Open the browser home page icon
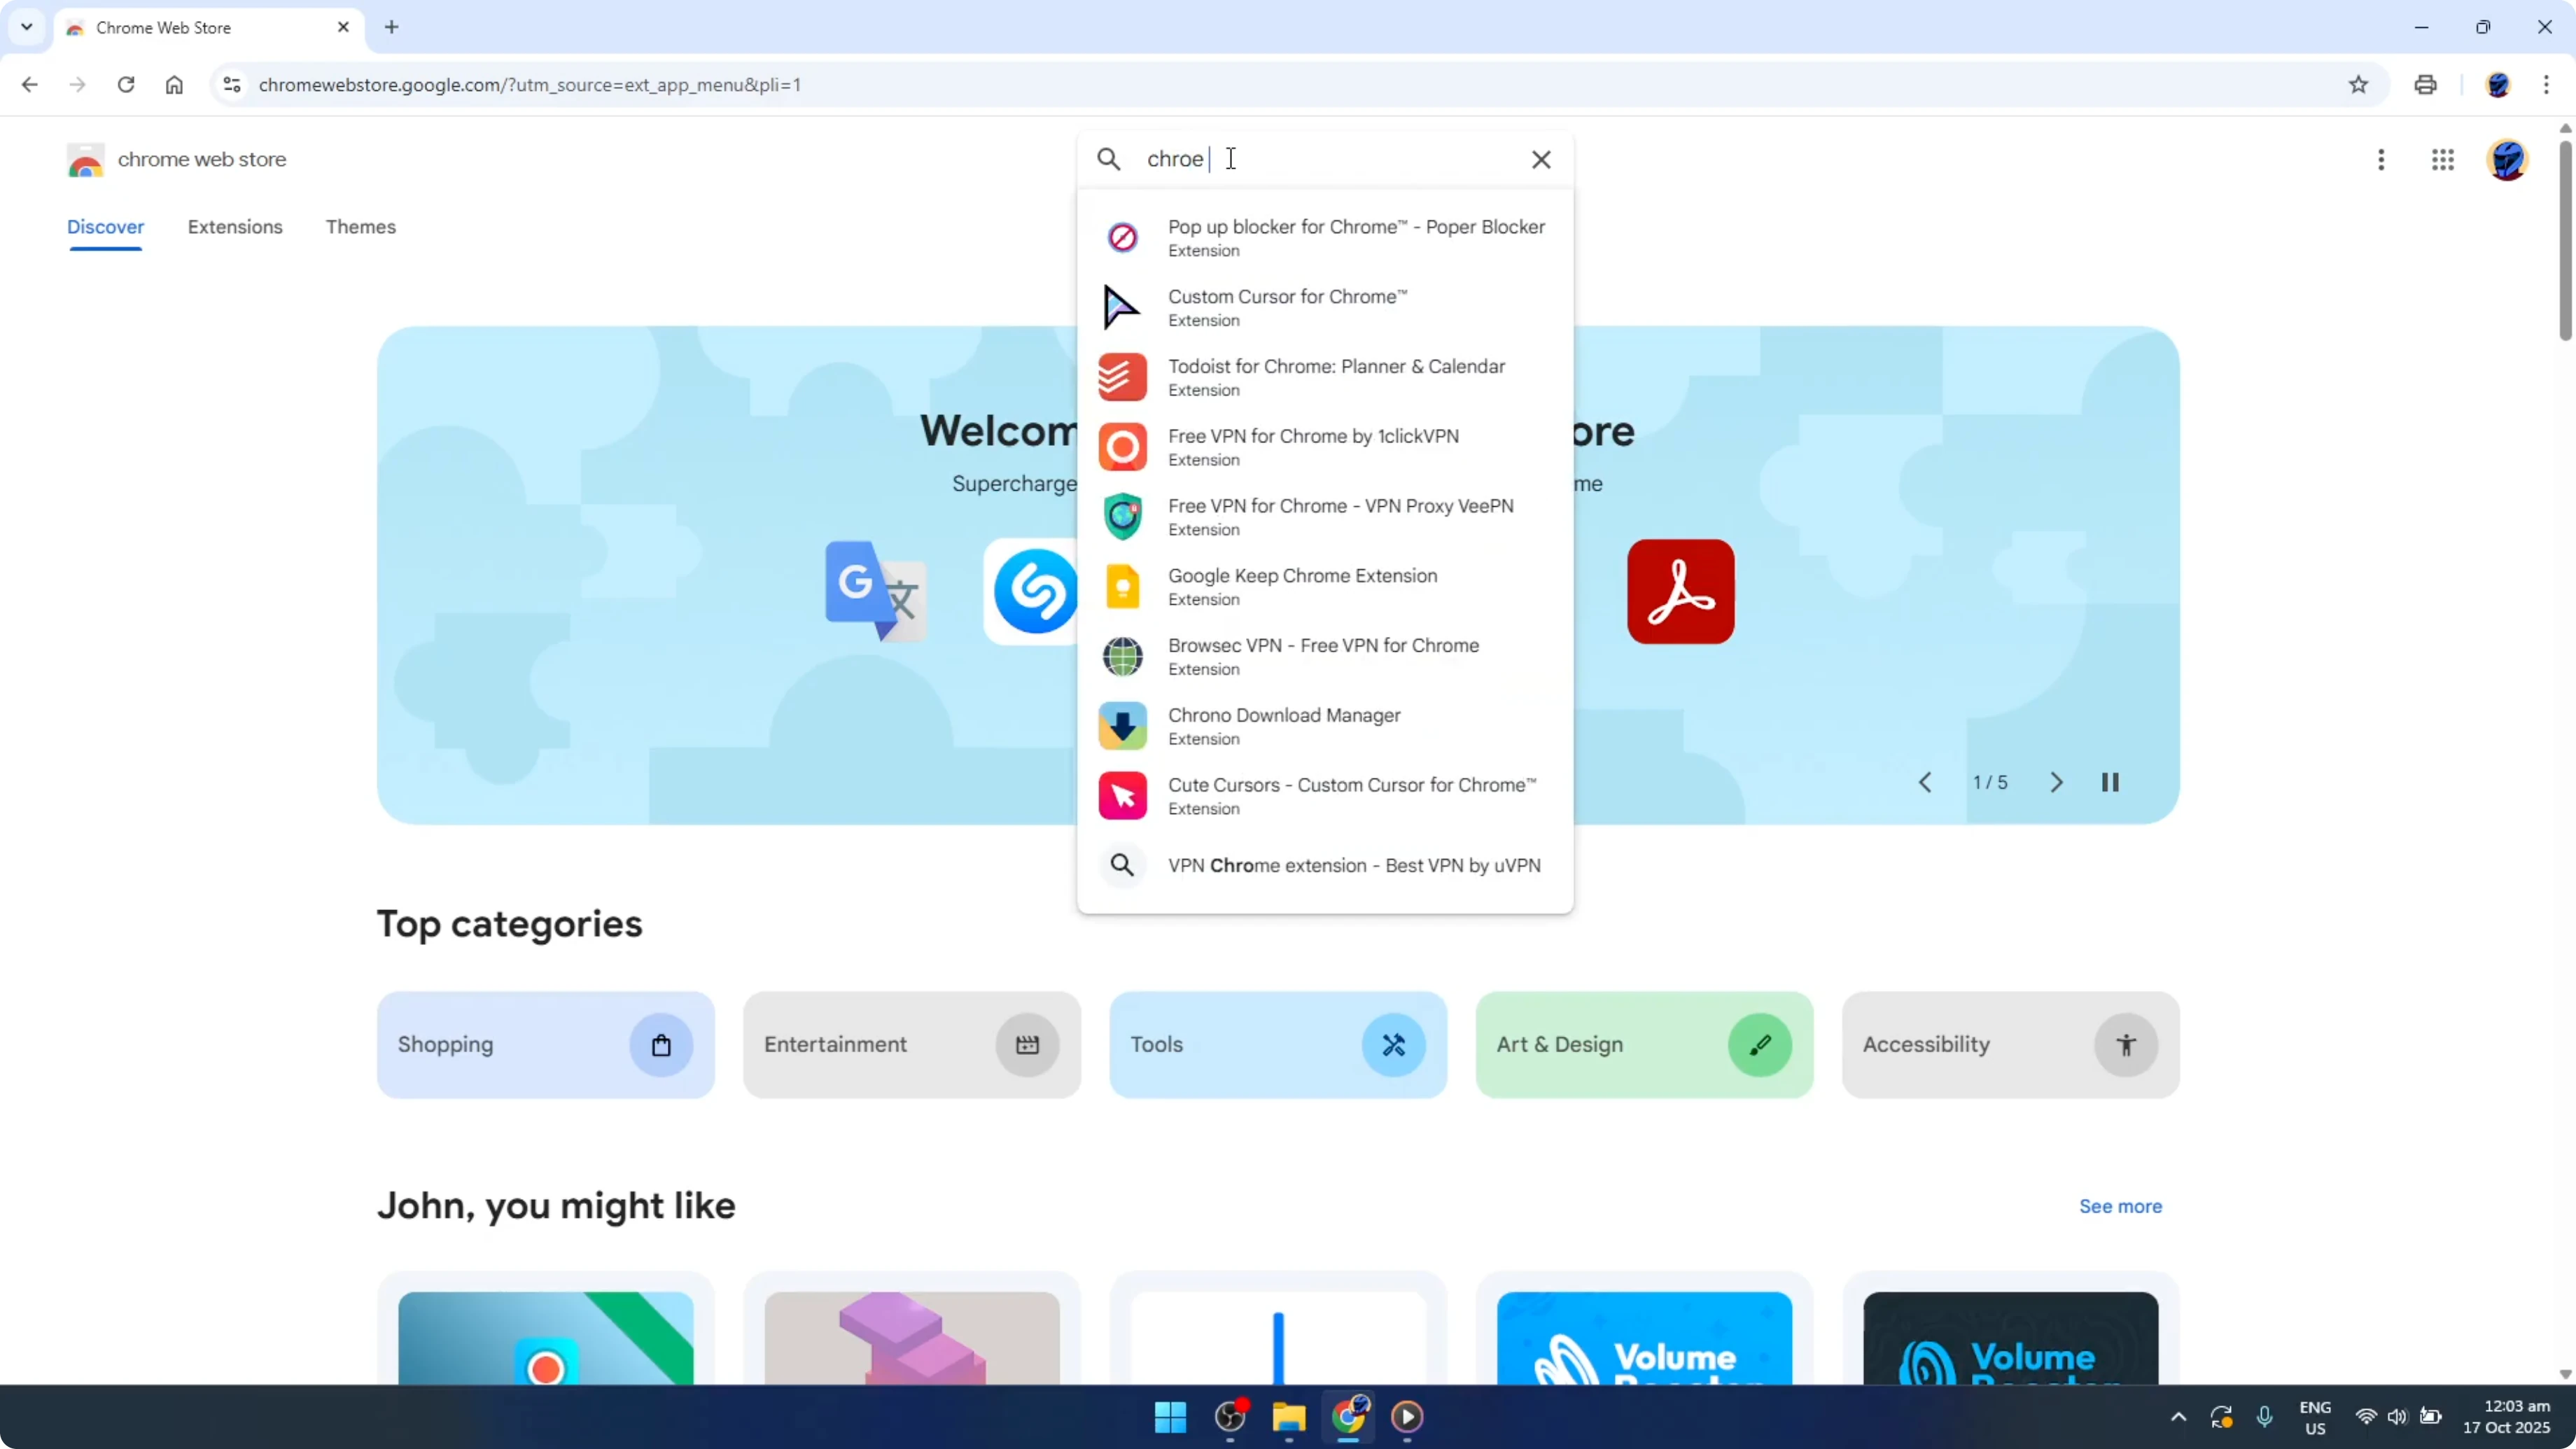The height and width of the screenshot is (1449, 2576). (x=174, y=84)
